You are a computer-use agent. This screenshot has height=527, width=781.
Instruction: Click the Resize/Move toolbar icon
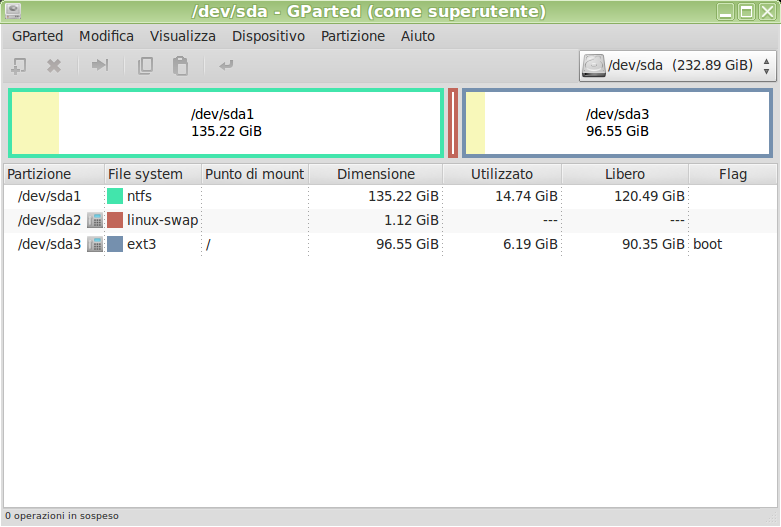pos(100,66)
